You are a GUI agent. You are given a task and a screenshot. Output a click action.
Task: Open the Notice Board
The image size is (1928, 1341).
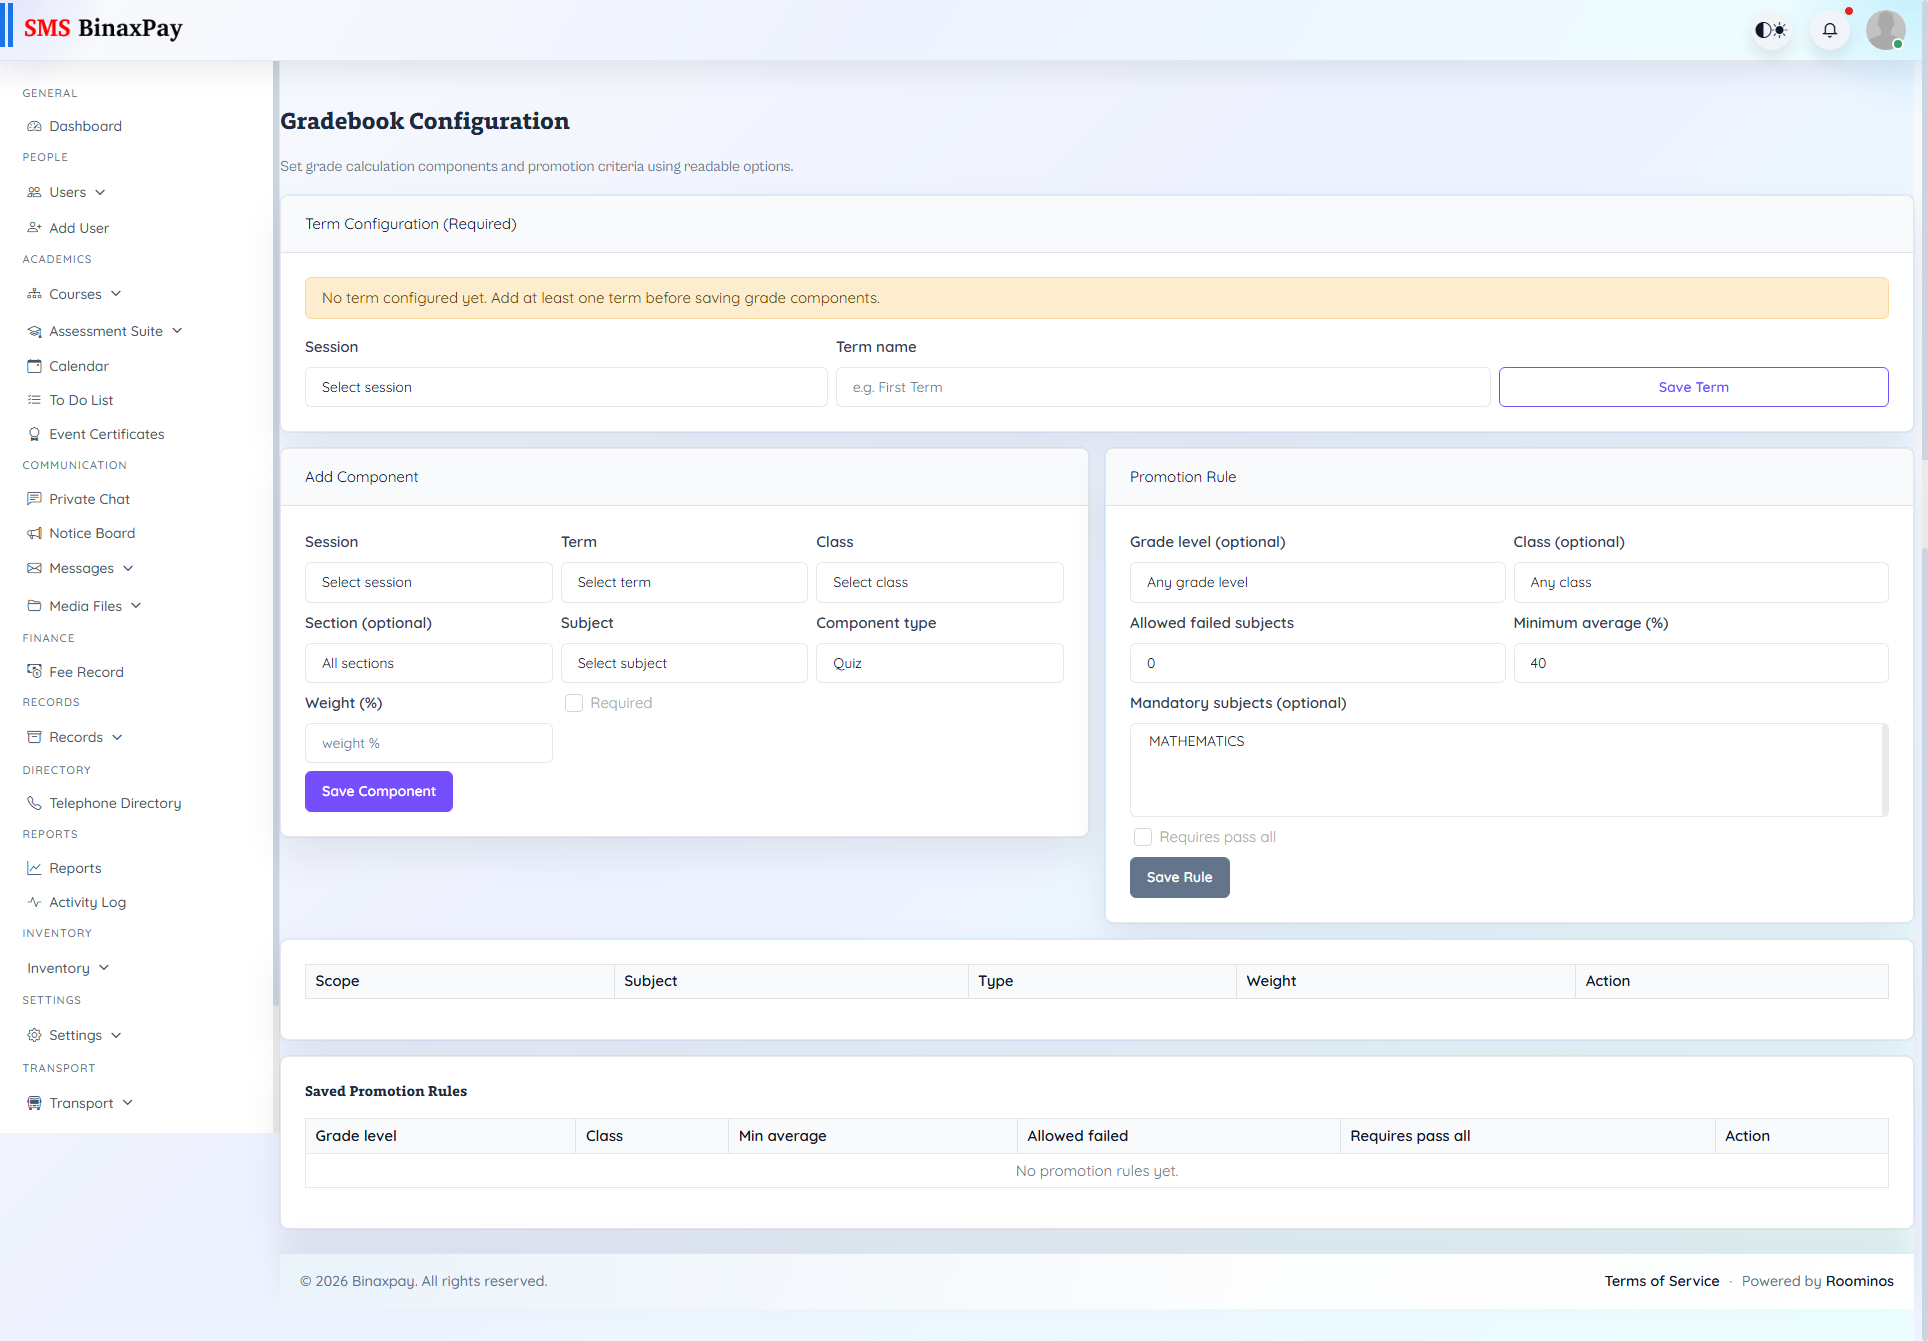click(92, 532)
